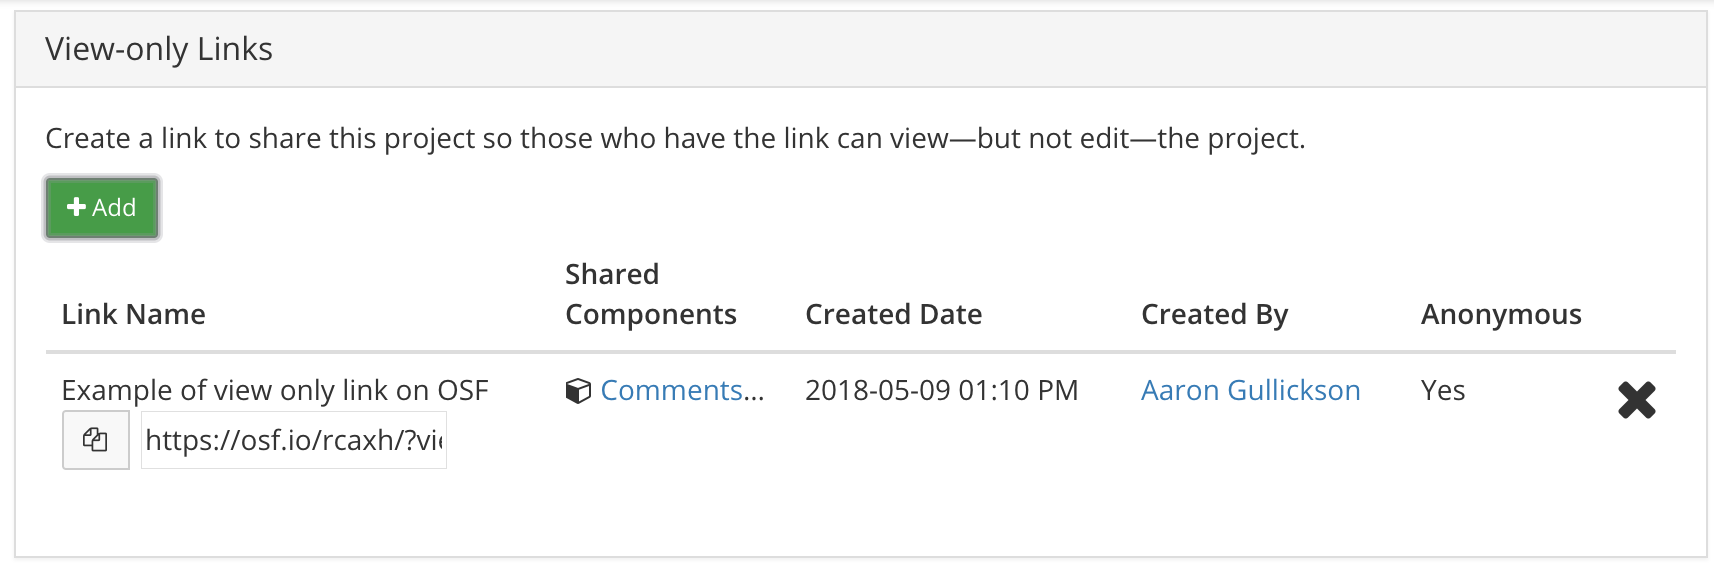1714x578 pixels.
Task: Open the Comments shared component link
Action: point(682,390)
